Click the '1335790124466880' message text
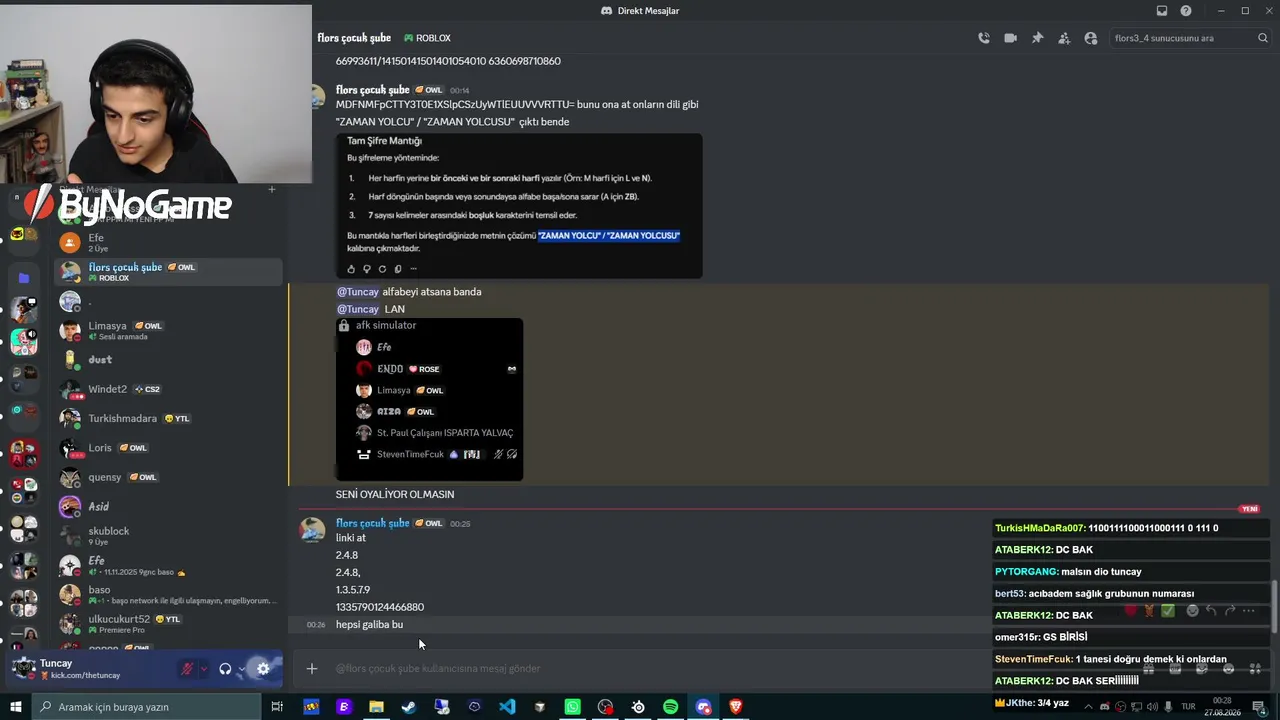The image size is (1280, 720). tap(380, 607)
